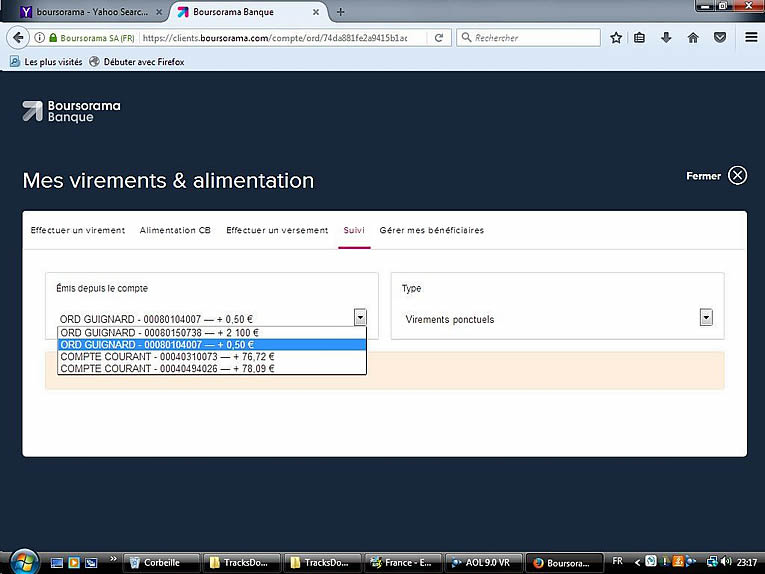Image resolution: width=765 pixels, height=574 pixels.
Task: Open the Firefox downloads arrow icon
Action: click(667, 38)
